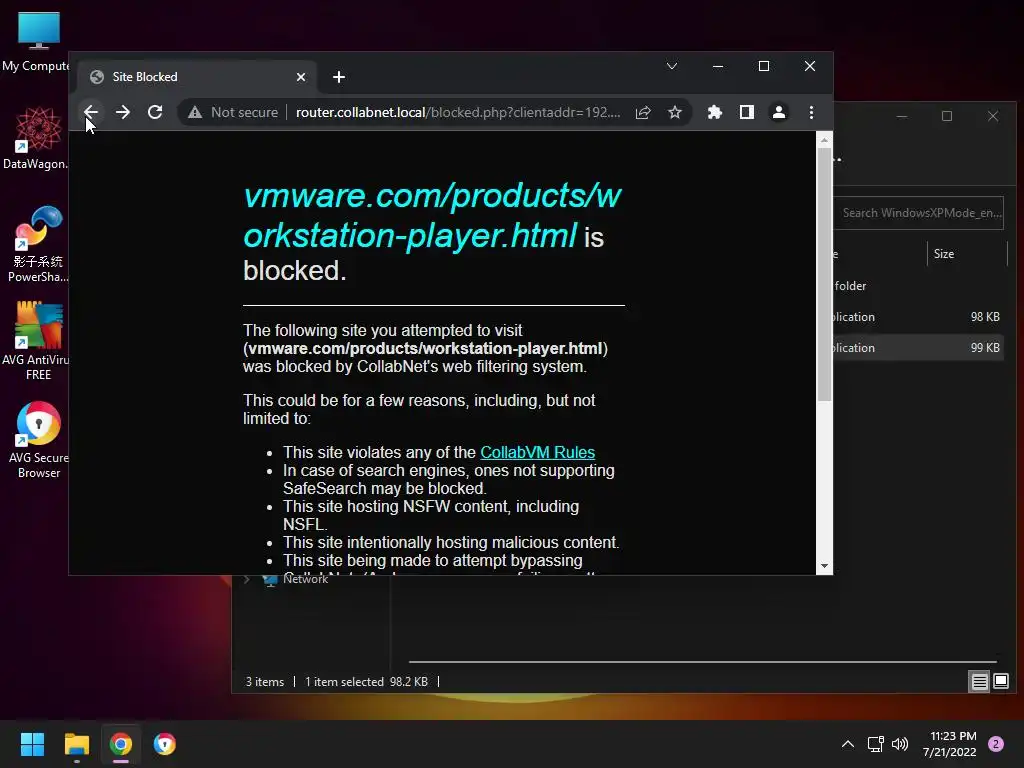
Task: Launch AVG Secure Browser desktop shortcut
Action: (x=39, y=440)
